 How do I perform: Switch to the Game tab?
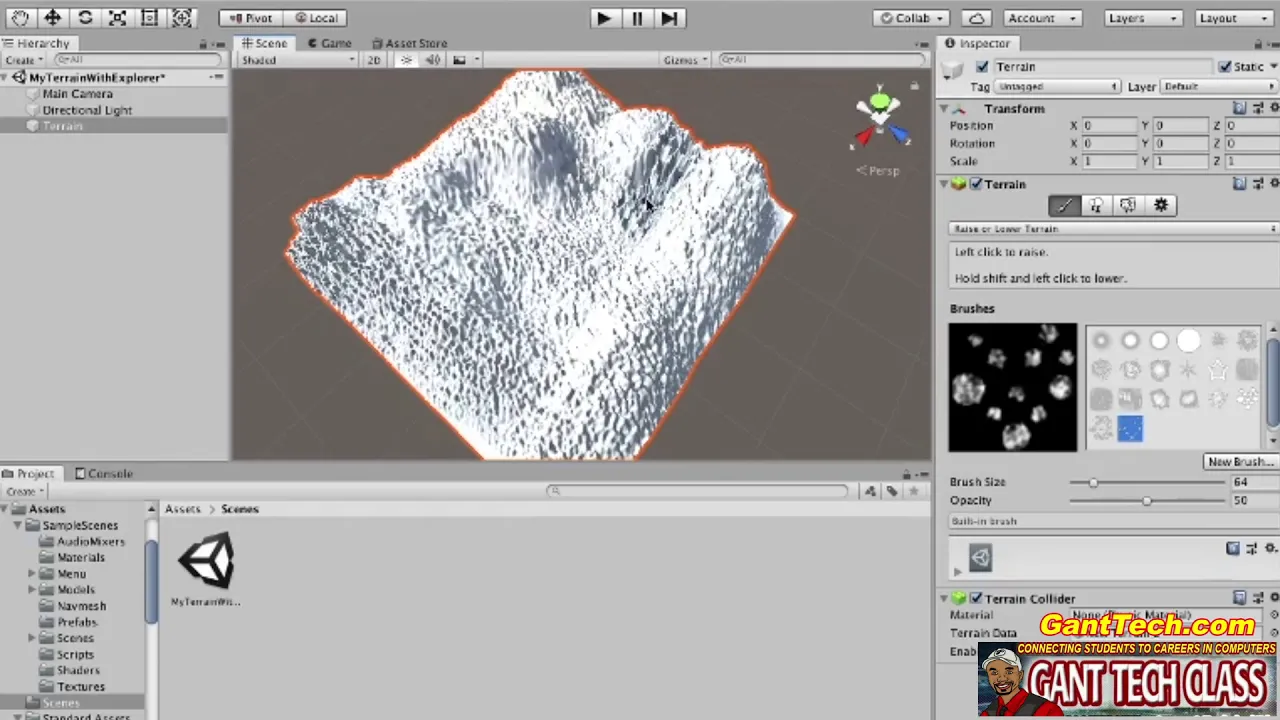pos(330,43)
